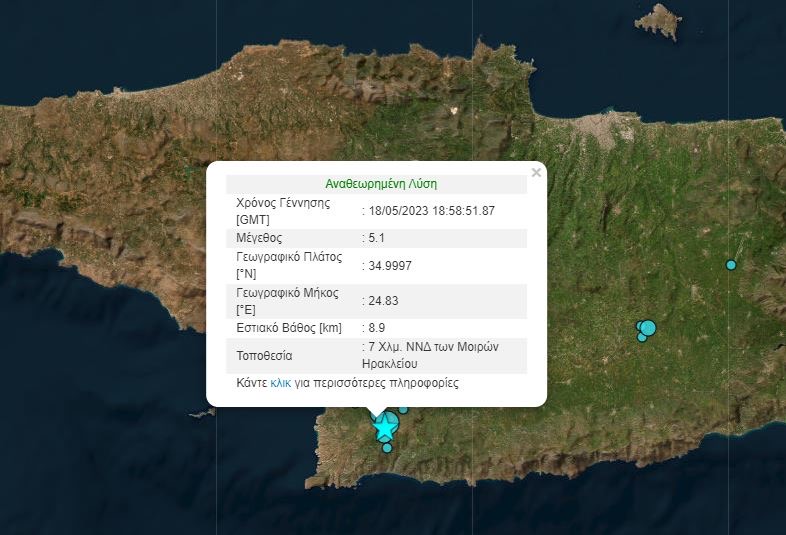The image size is (786, 535).
Task: Close the earthquake info popup
Action: click(x=536, y=173)
